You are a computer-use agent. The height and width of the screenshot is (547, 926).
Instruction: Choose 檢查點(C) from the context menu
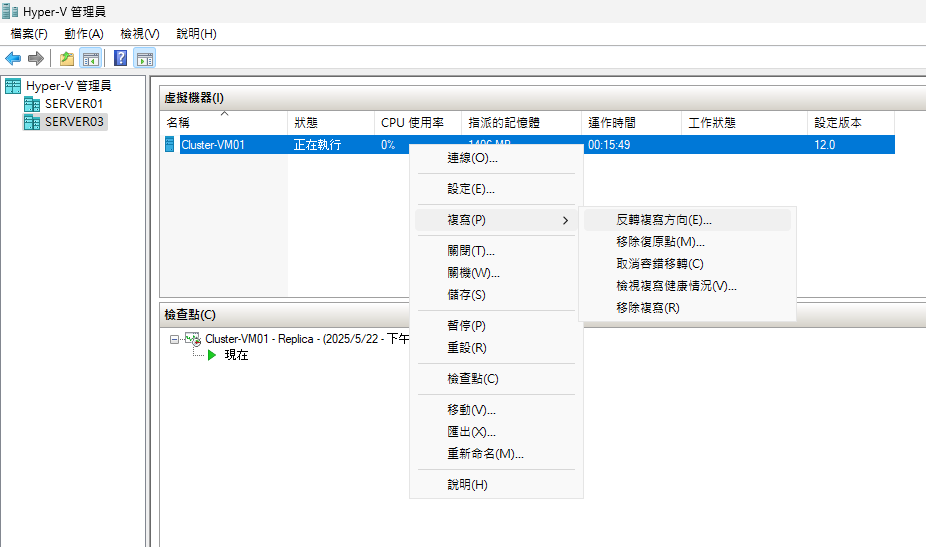pos(472,379)
